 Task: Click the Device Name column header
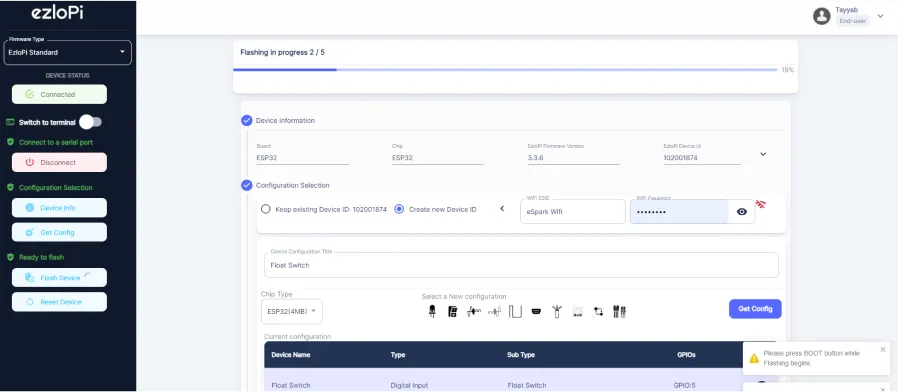click(290, 355)
